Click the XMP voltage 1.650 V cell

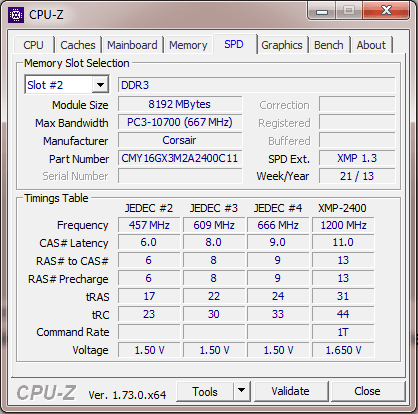343,350
